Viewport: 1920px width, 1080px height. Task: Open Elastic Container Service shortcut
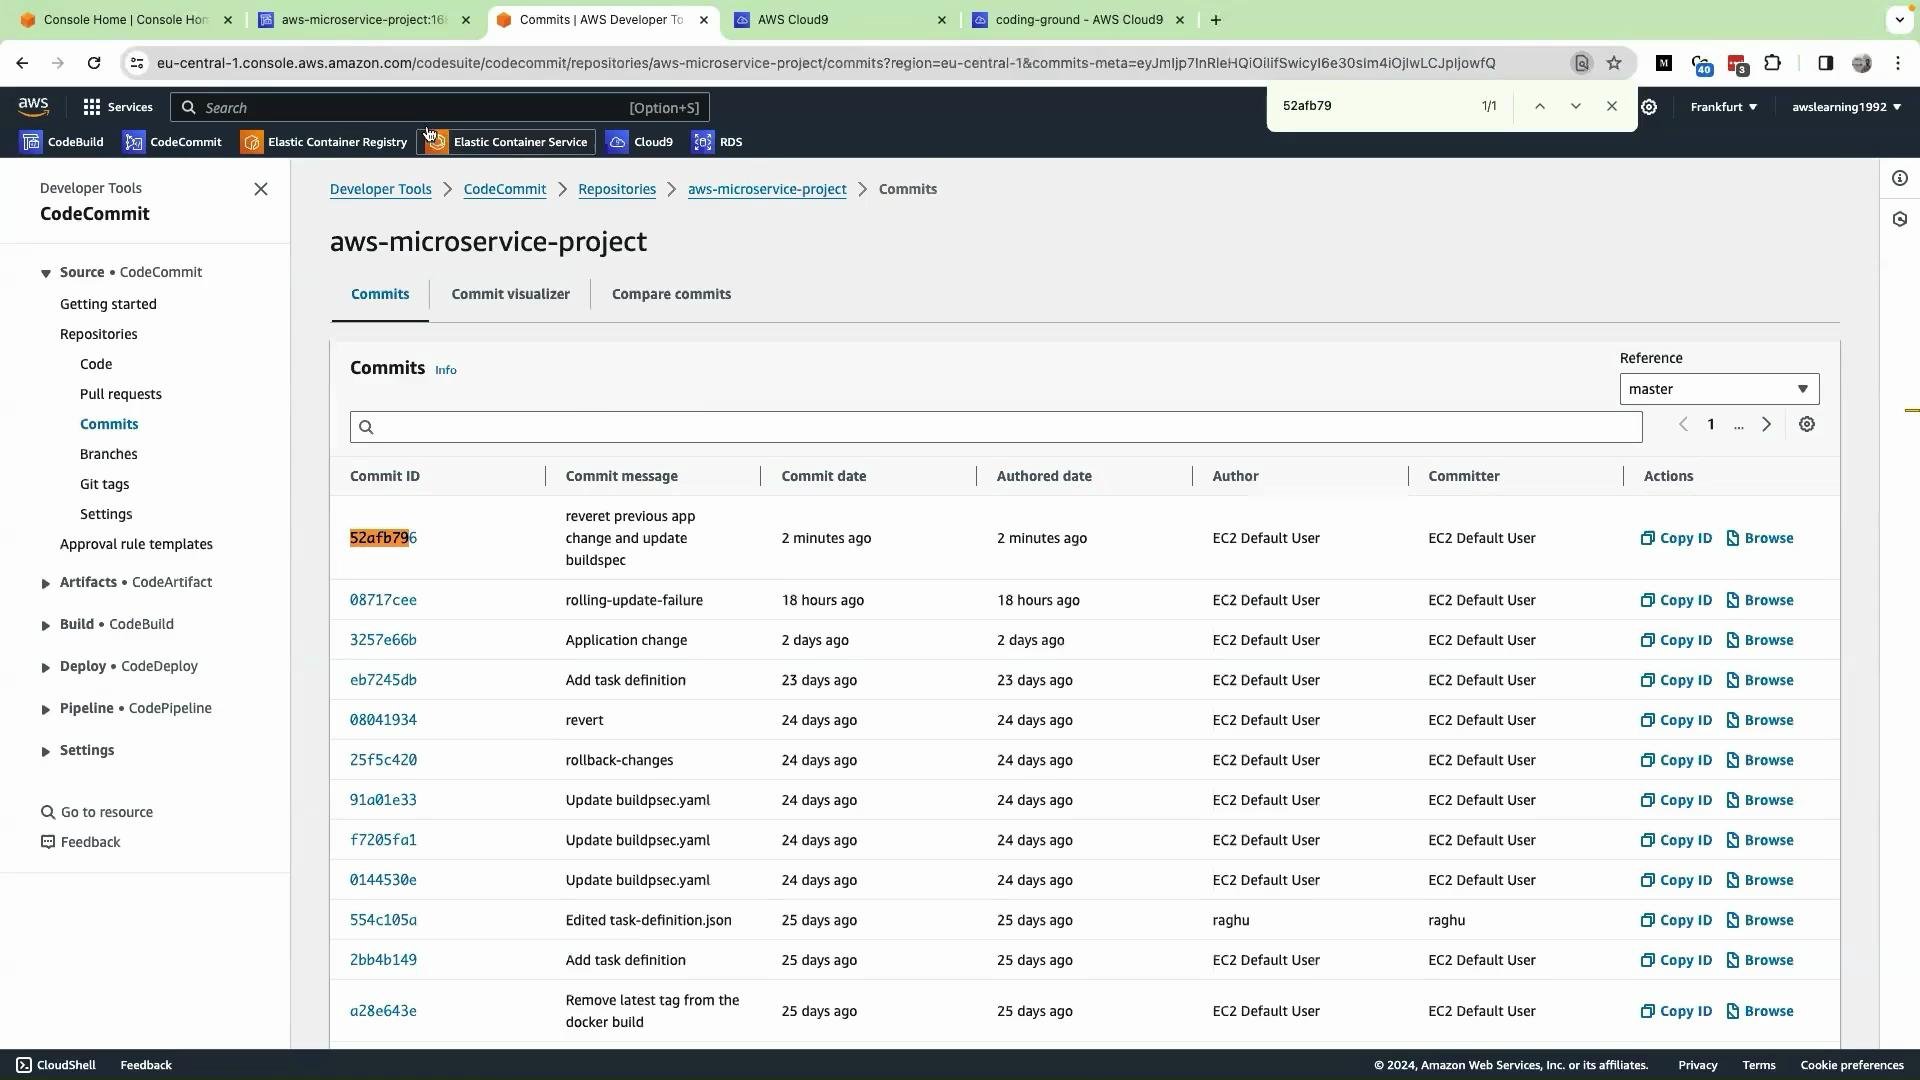click(x=506, y=142)
